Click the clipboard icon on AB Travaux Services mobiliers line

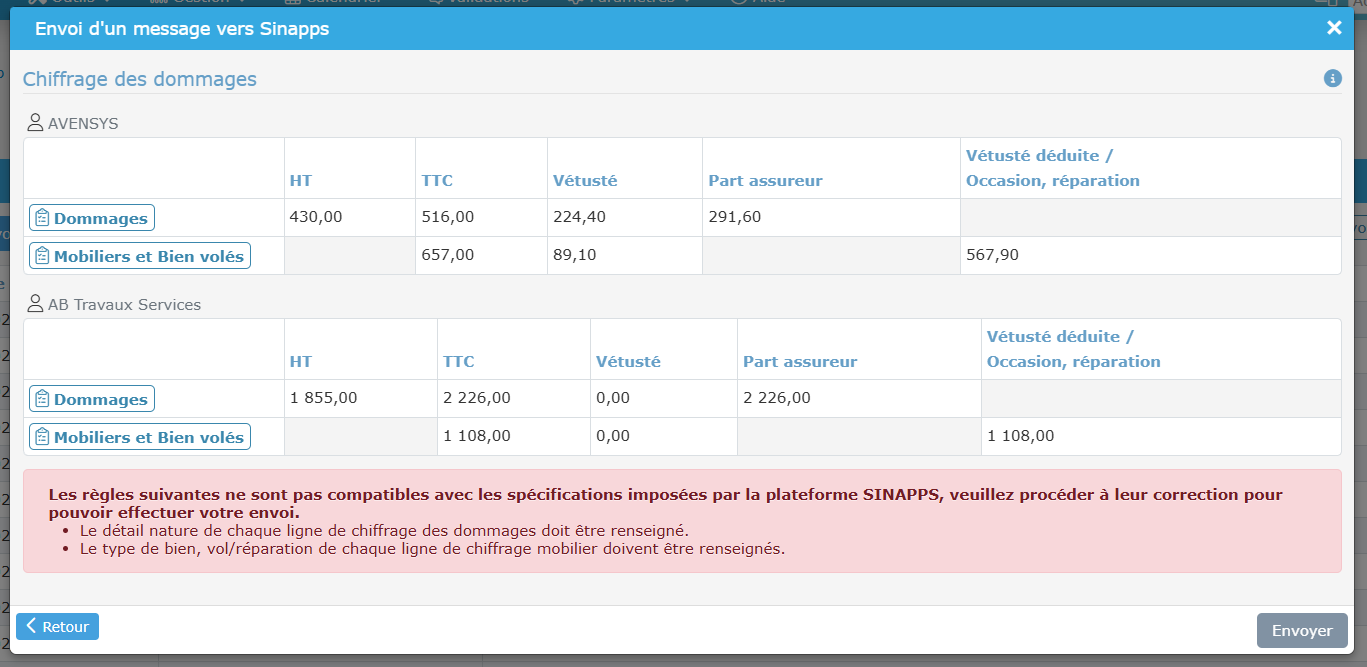40,436
